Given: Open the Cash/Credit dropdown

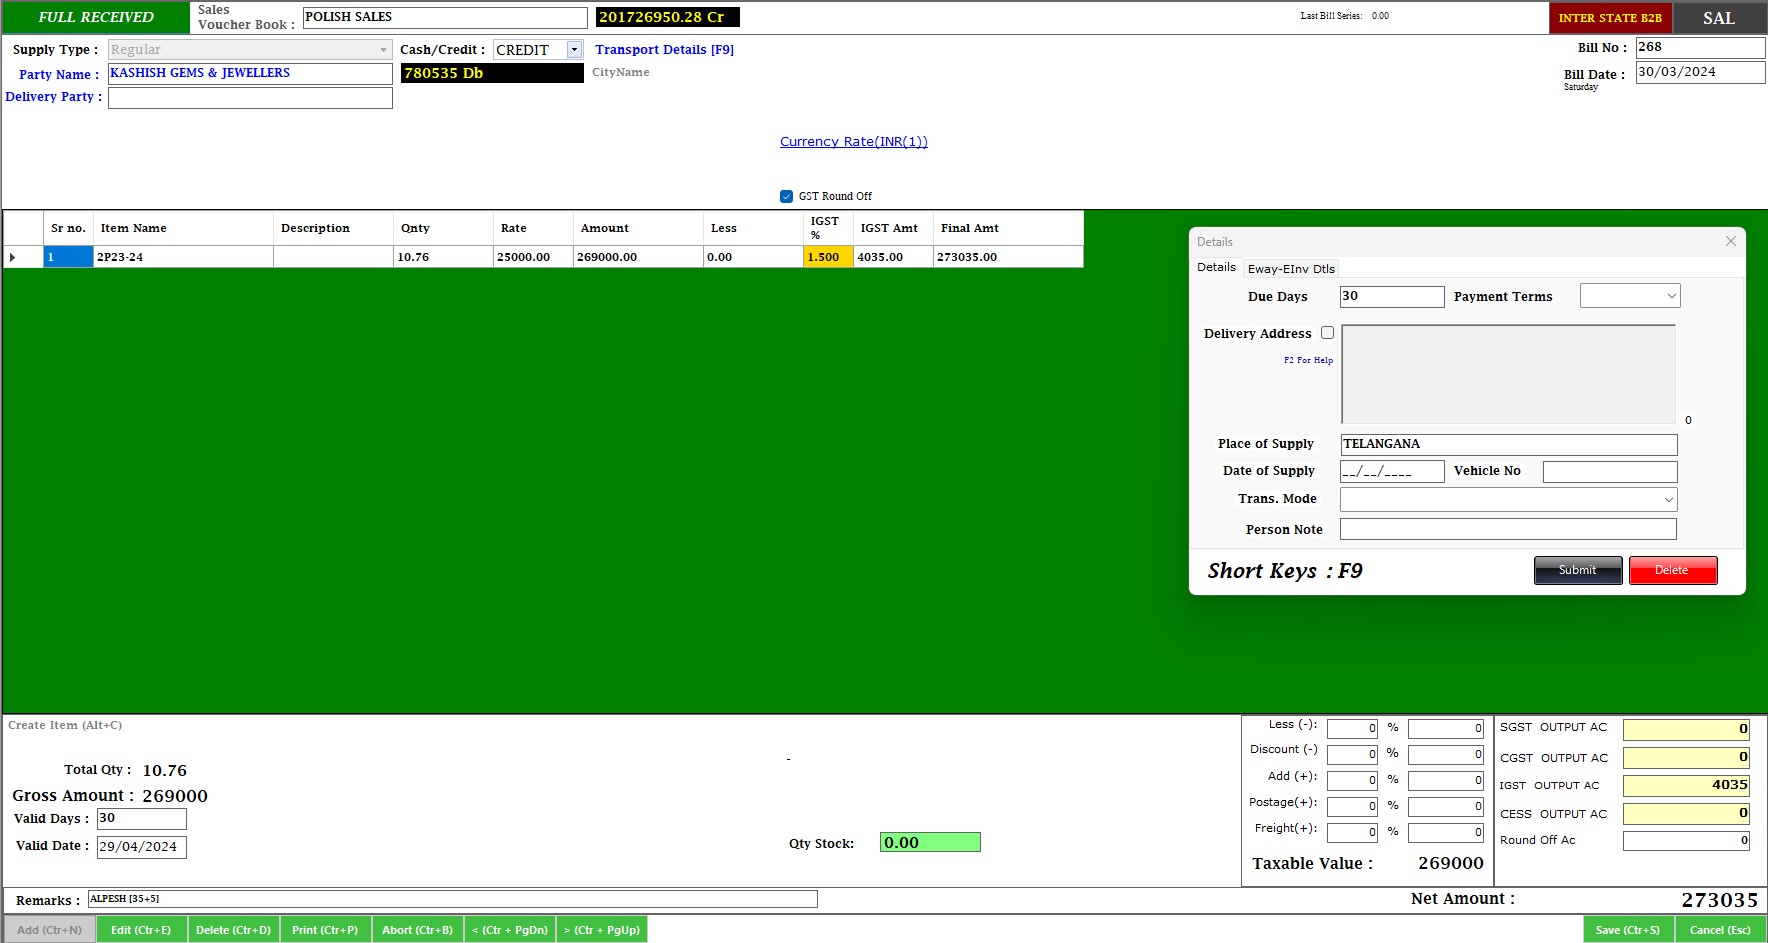Looking at the screenshot, I should 574,49.
